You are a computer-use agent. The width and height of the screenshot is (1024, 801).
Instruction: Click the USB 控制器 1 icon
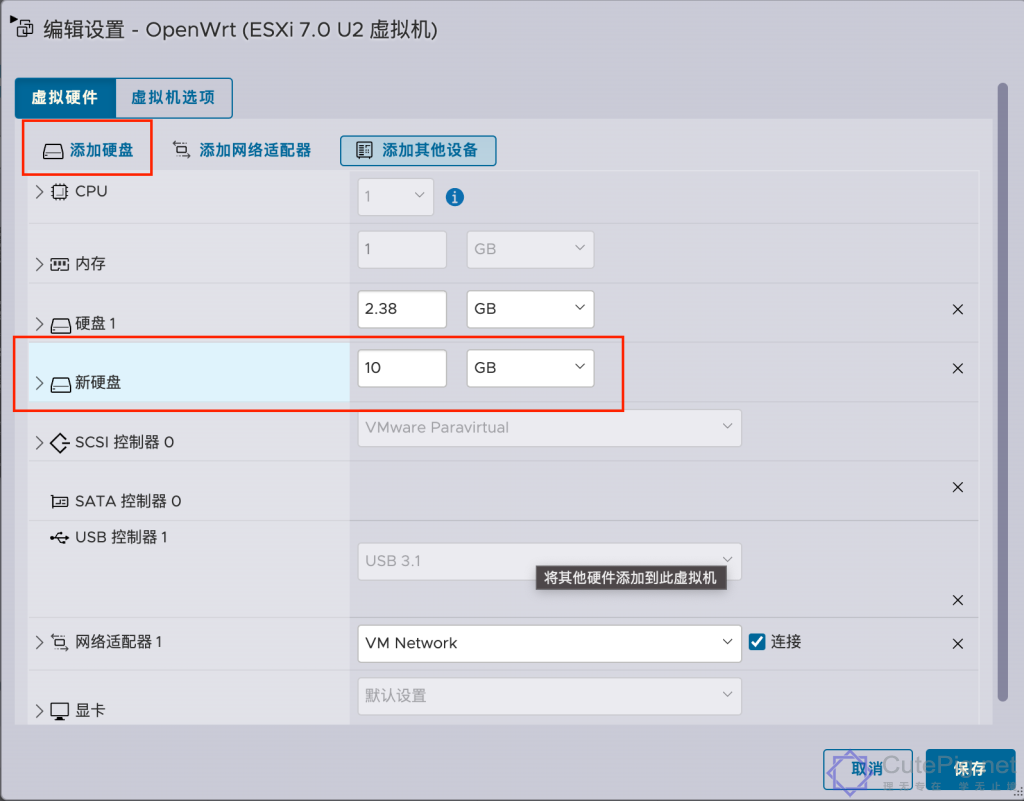coord(59,537)
